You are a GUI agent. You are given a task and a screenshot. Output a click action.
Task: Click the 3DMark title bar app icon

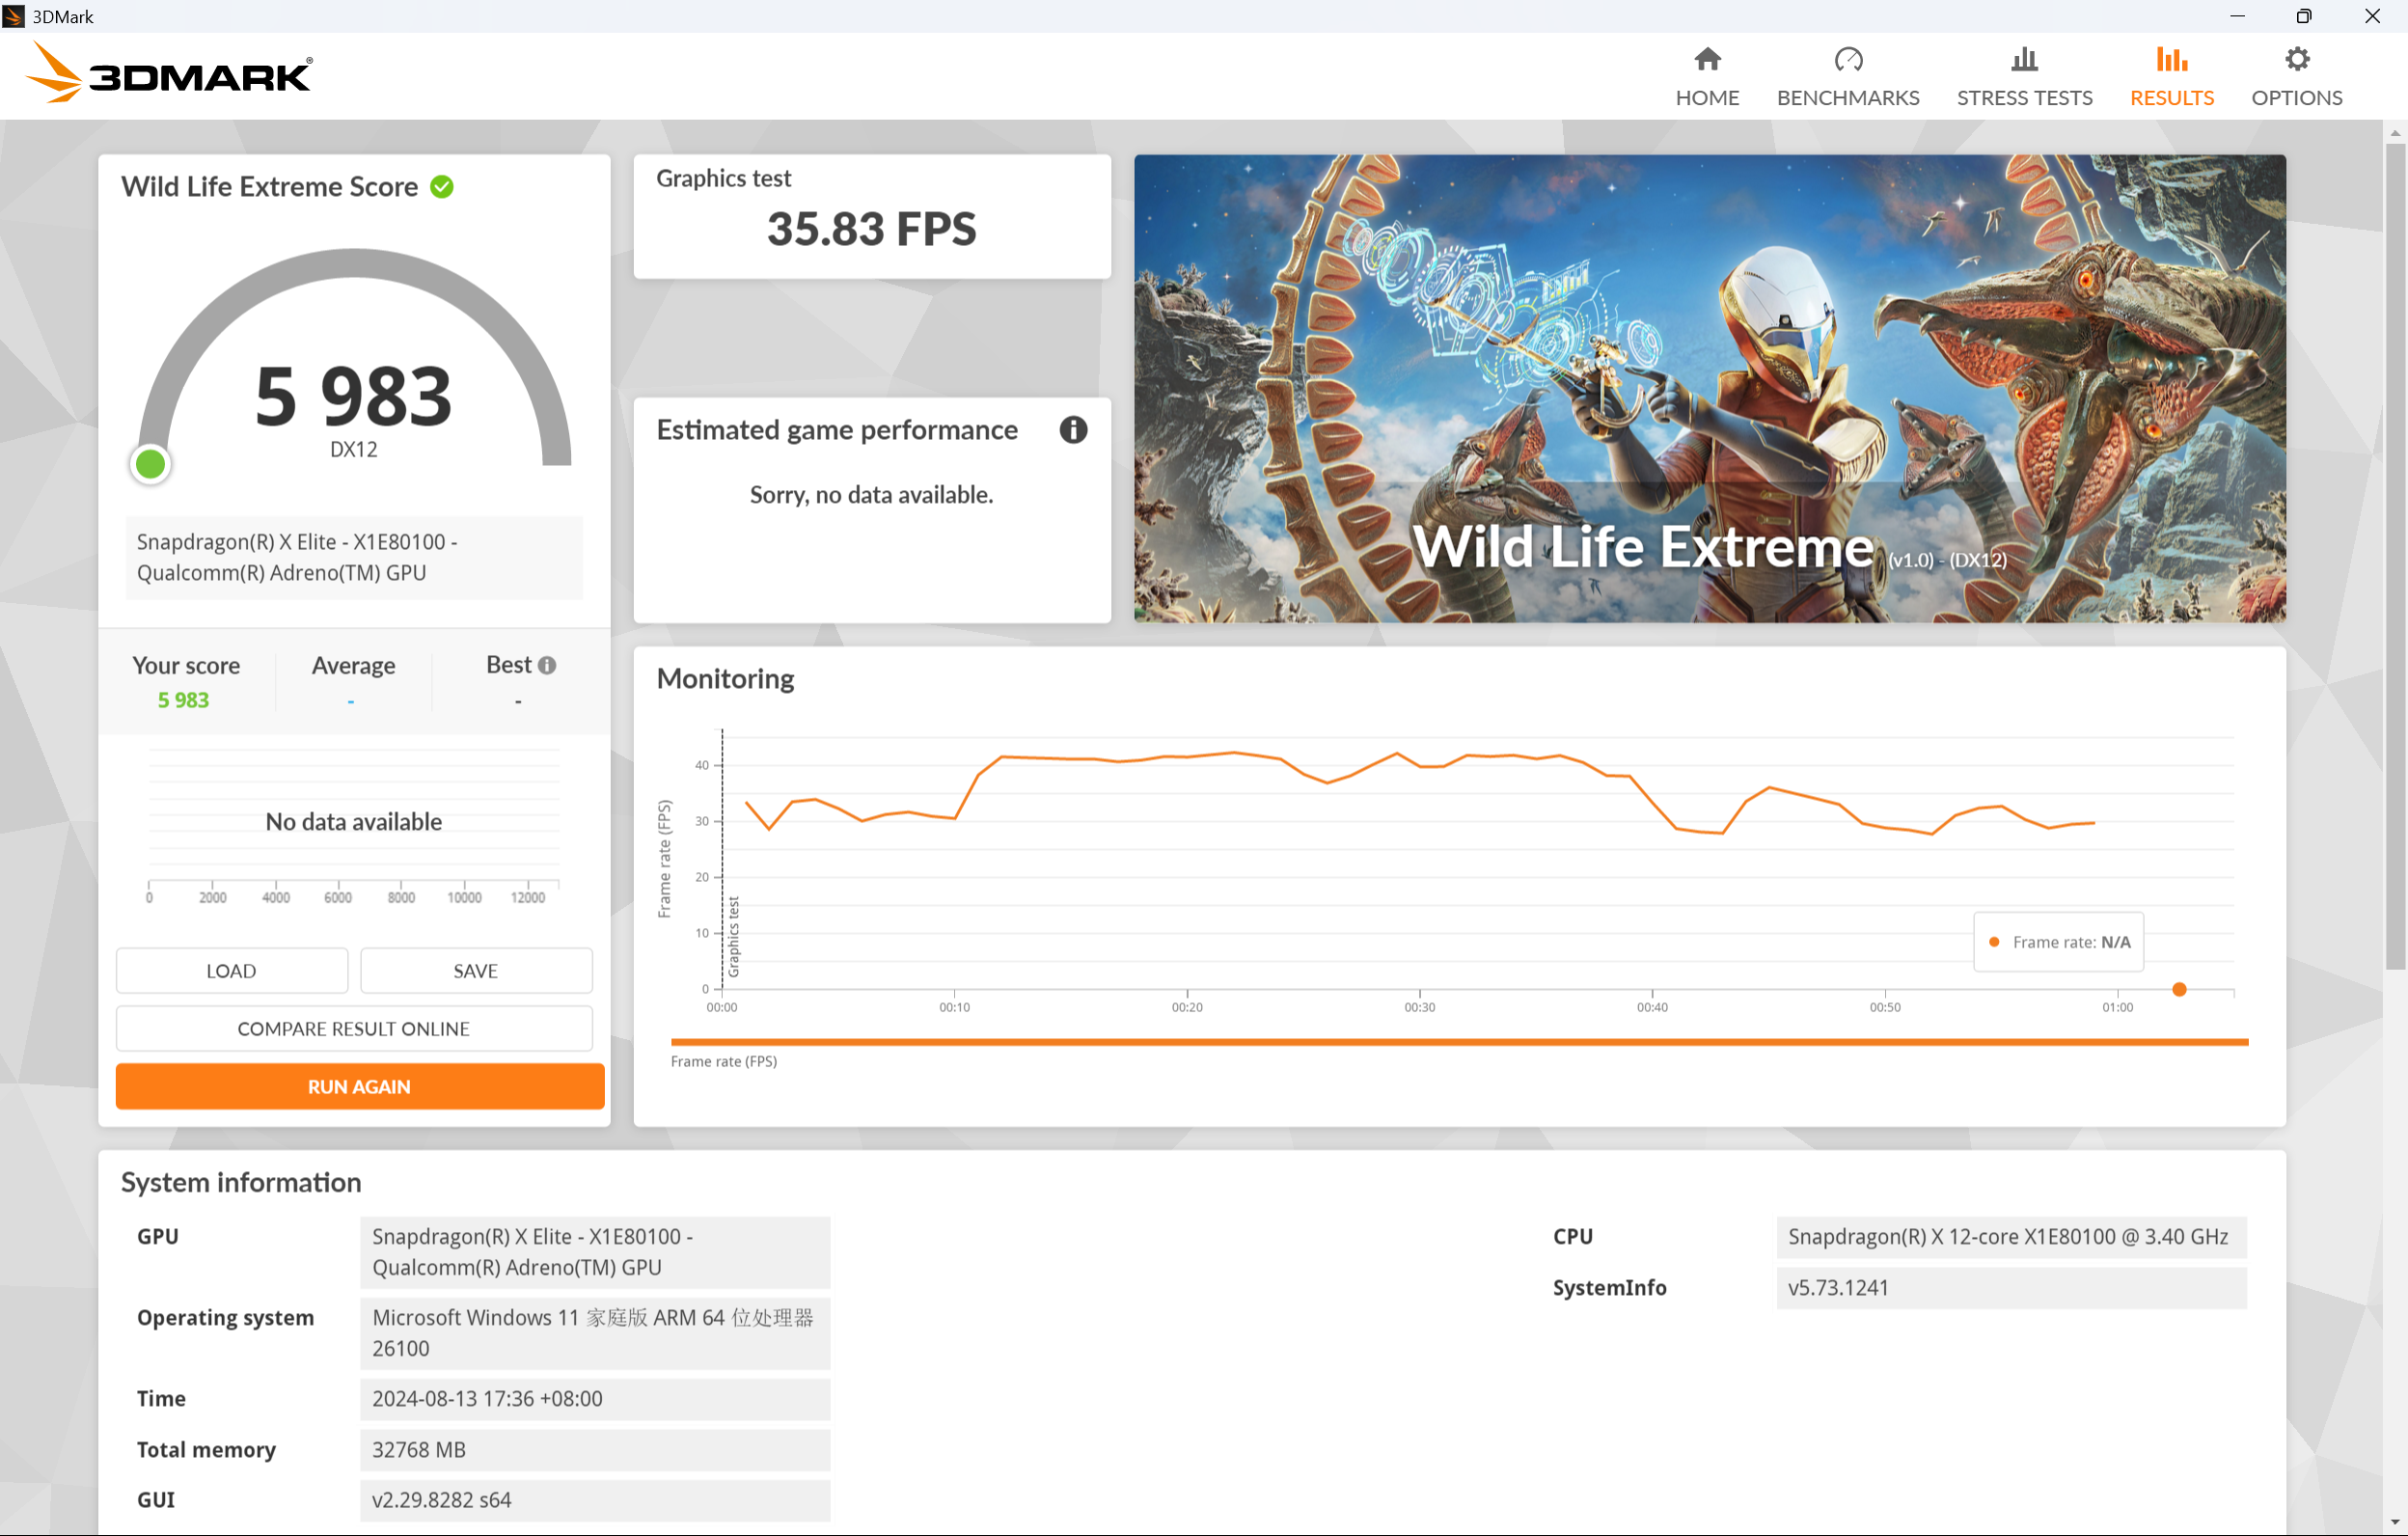[14, 16]
